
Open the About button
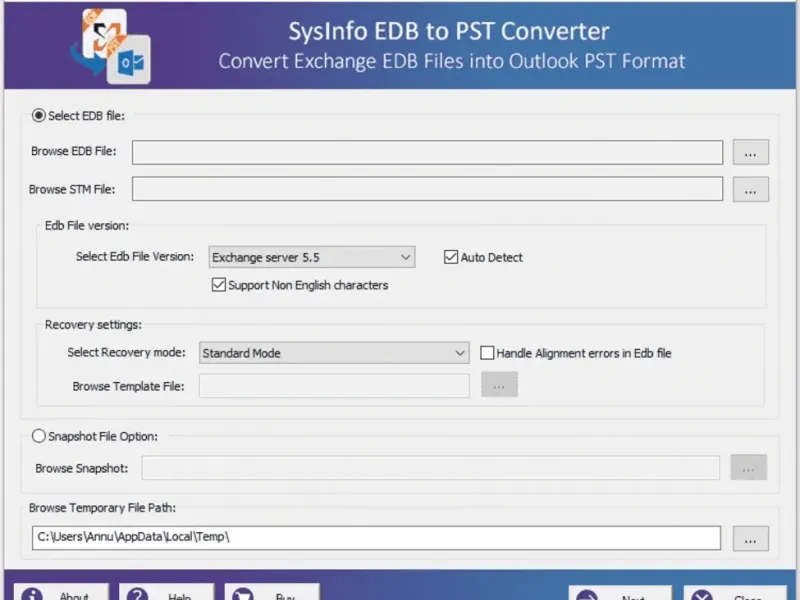[61, 592]
